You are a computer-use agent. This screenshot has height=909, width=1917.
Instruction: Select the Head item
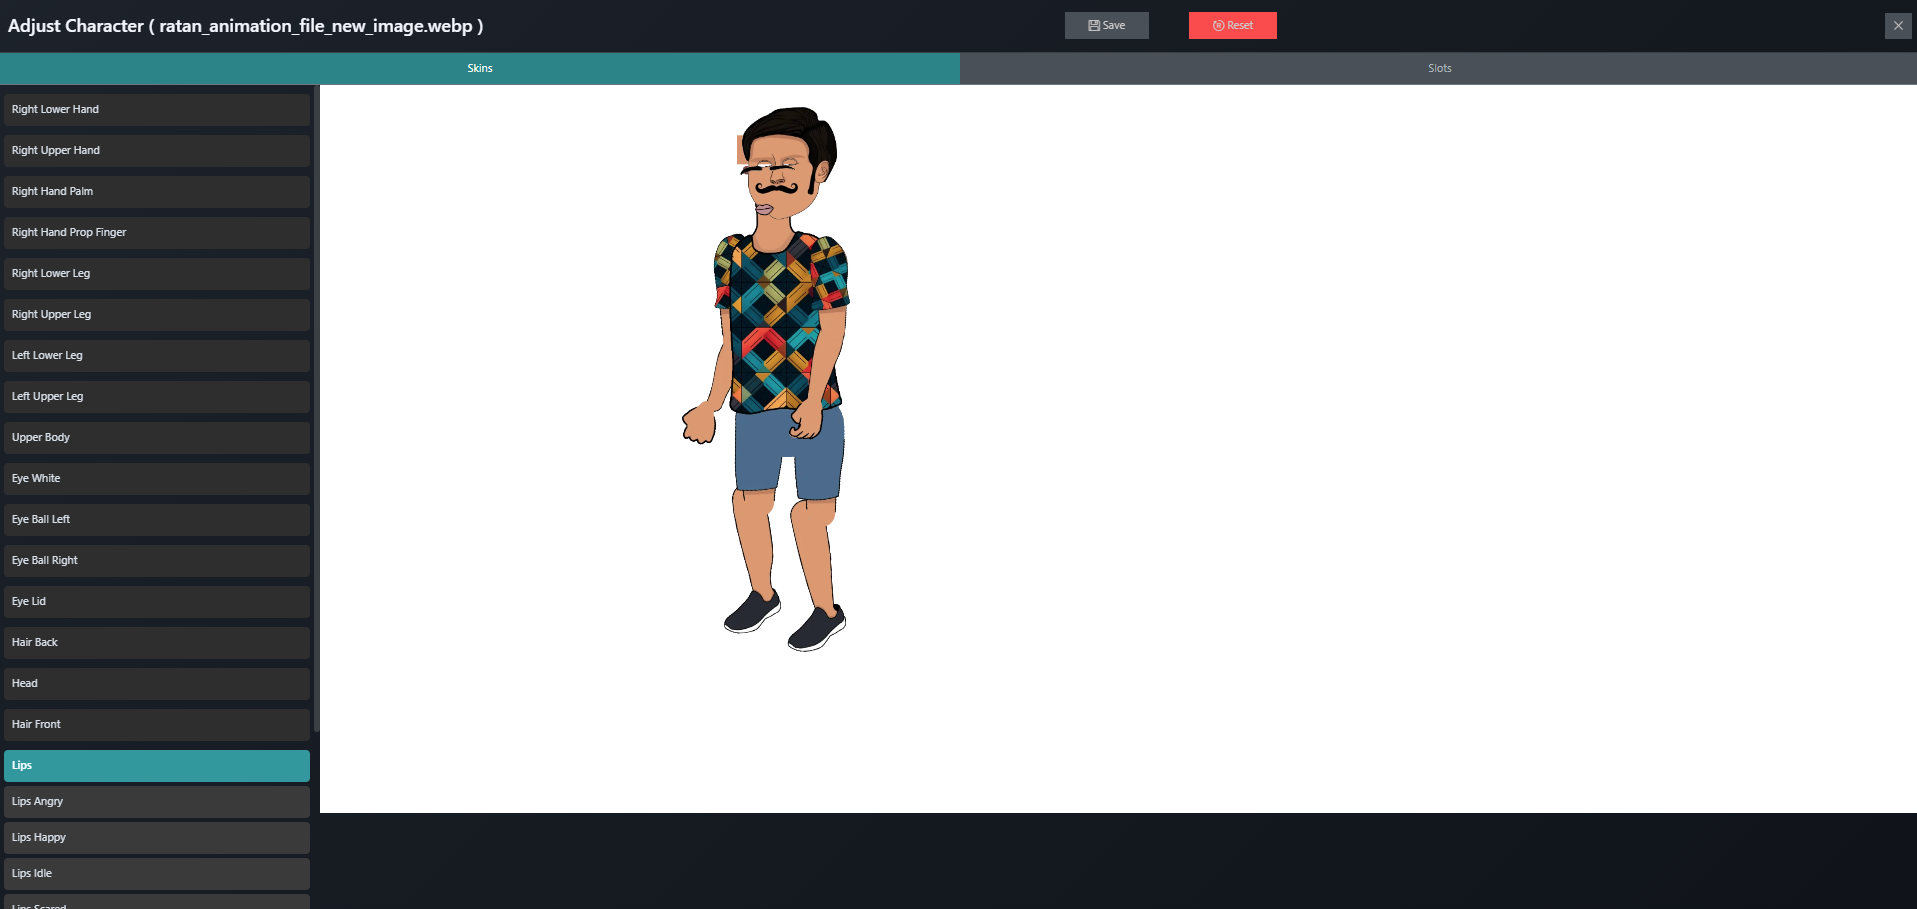157,684
